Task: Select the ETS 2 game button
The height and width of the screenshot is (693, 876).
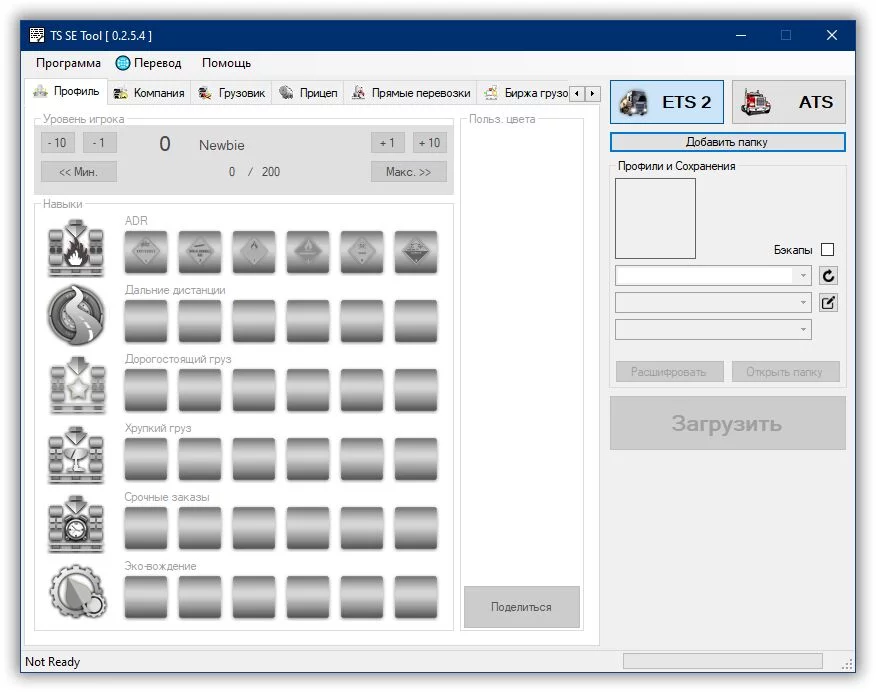Action: [666, 102]
